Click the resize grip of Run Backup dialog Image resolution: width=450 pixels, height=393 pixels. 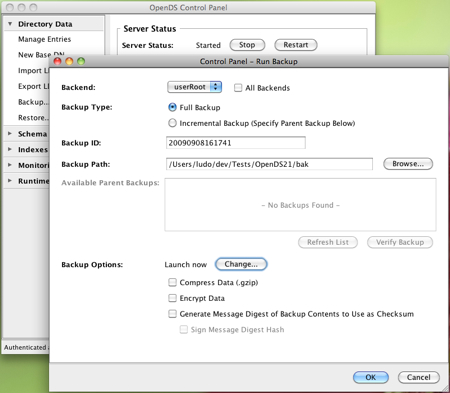[x=445, y=389]
